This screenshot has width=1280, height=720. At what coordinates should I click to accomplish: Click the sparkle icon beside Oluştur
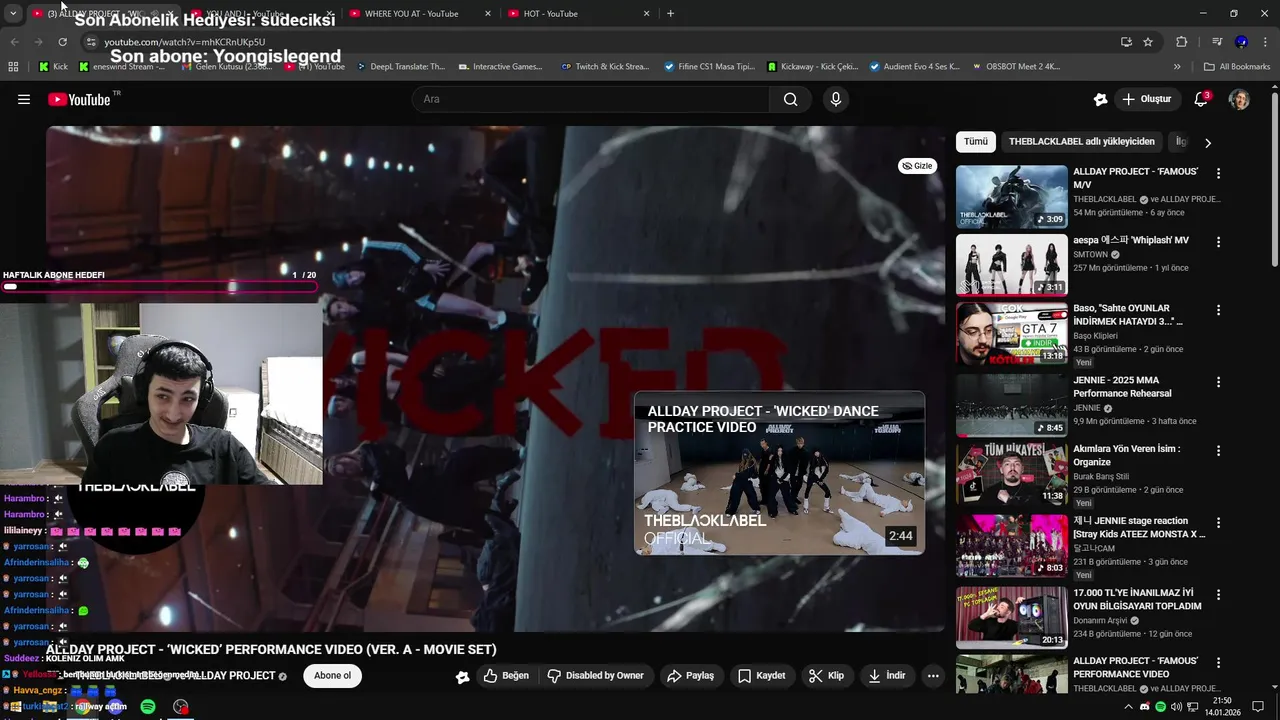(x=1100, y=99)
